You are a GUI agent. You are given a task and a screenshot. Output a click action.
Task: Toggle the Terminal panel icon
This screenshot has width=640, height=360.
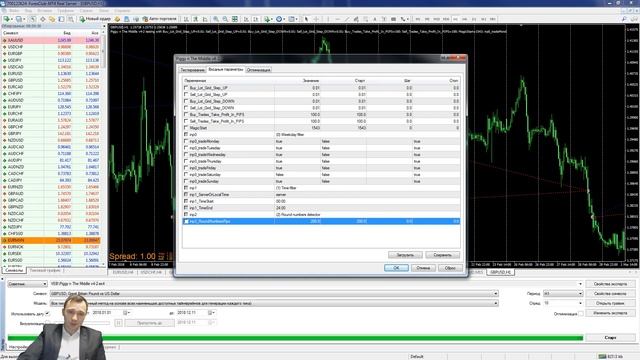[x=61, y=19]
